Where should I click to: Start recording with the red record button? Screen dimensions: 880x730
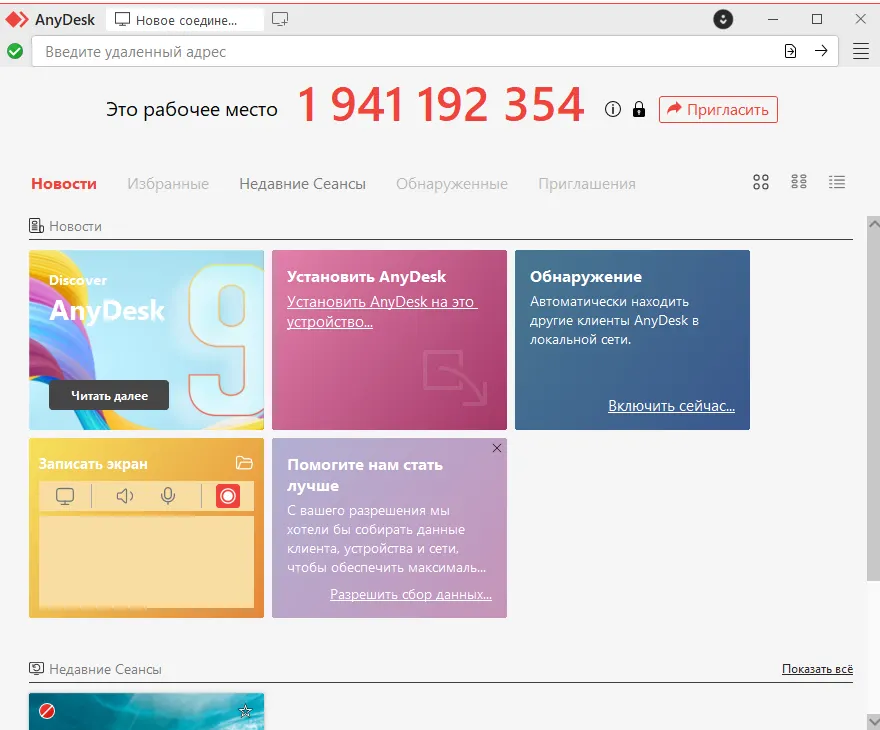228,496
